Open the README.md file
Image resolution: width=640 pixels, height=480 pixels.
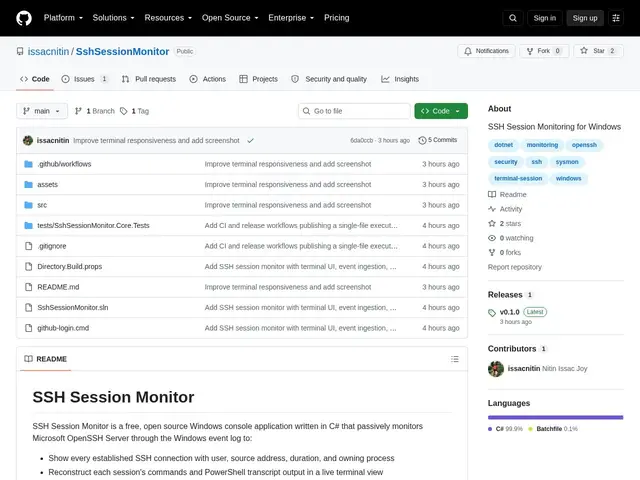pyautogui.click(x=58, y=287)
